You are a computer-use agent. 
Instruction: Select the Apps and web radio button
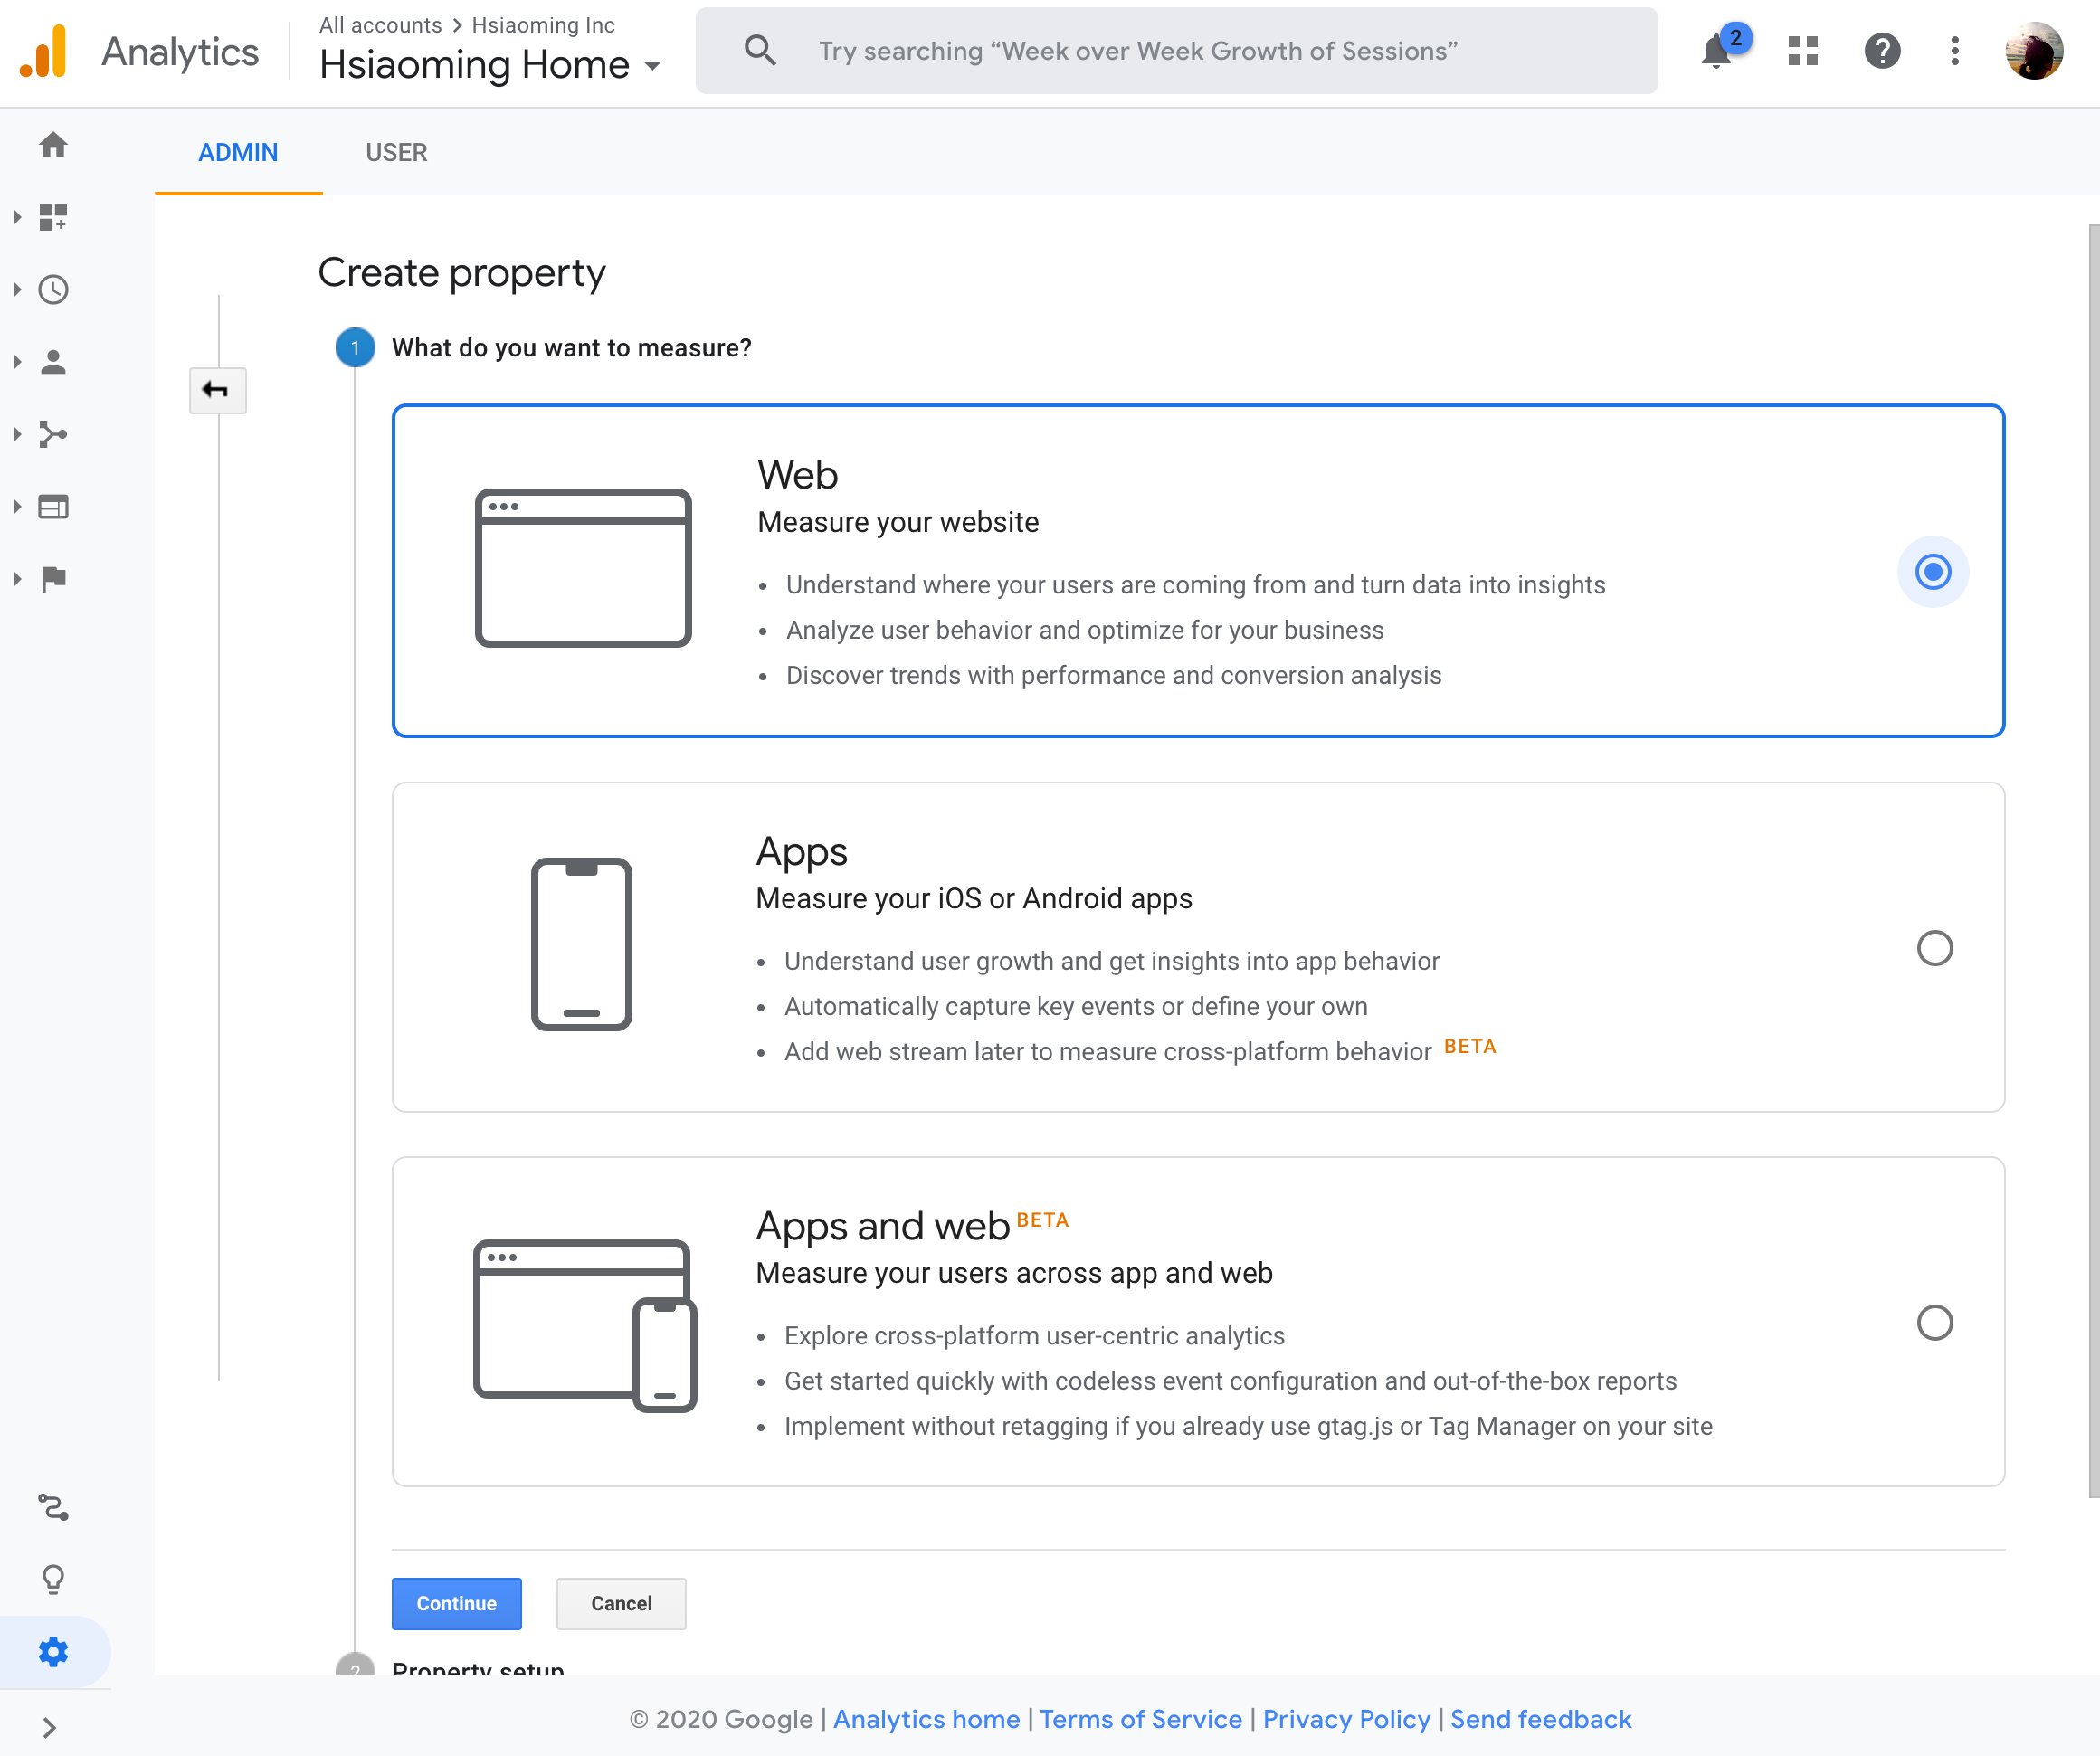coord(1934,1322)
